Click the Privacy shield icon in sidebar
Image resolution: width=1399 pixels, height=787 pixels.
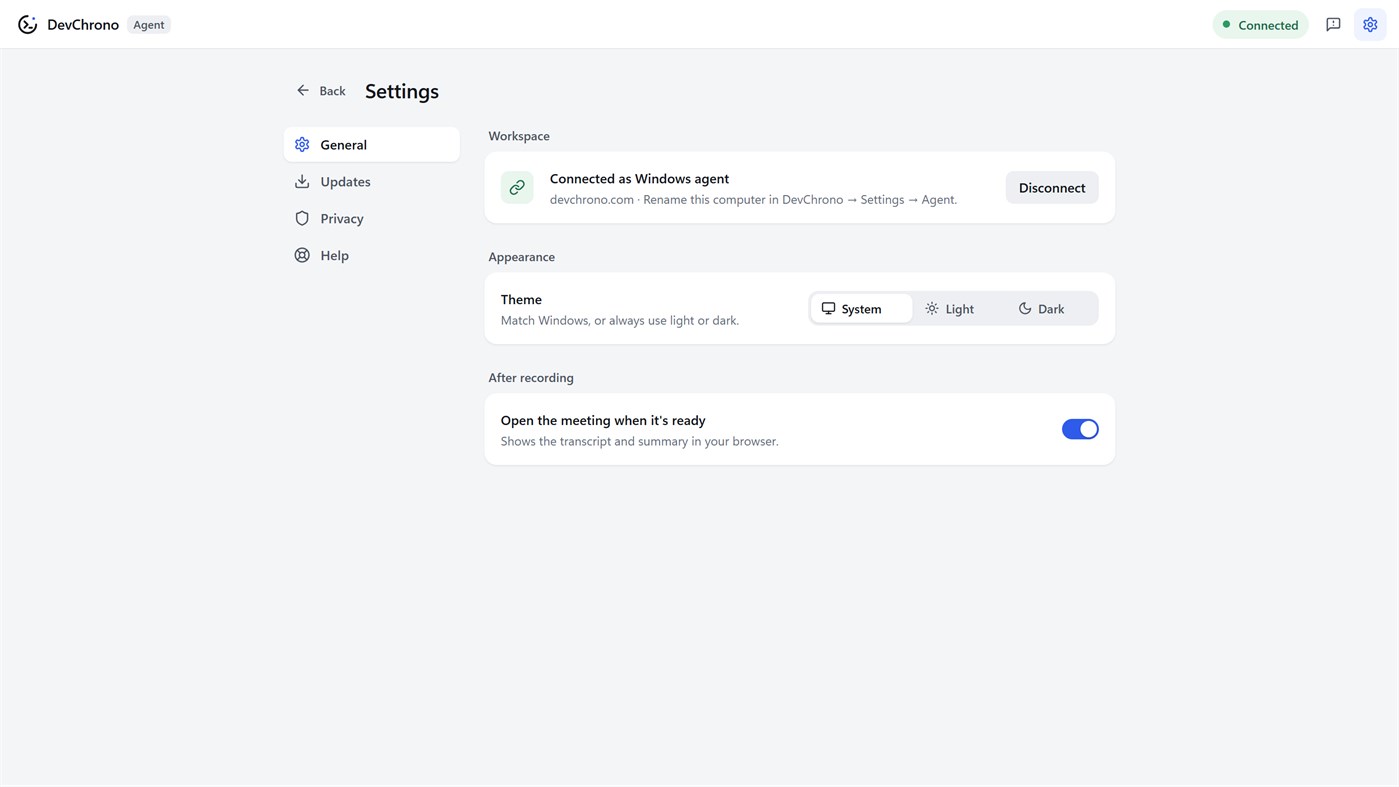(302, 218)
